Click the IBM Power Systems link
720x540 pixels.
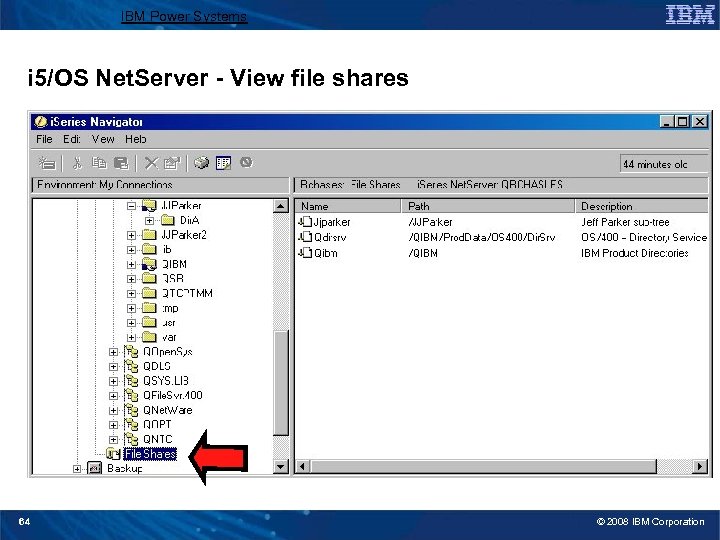[x=184, y=17]
